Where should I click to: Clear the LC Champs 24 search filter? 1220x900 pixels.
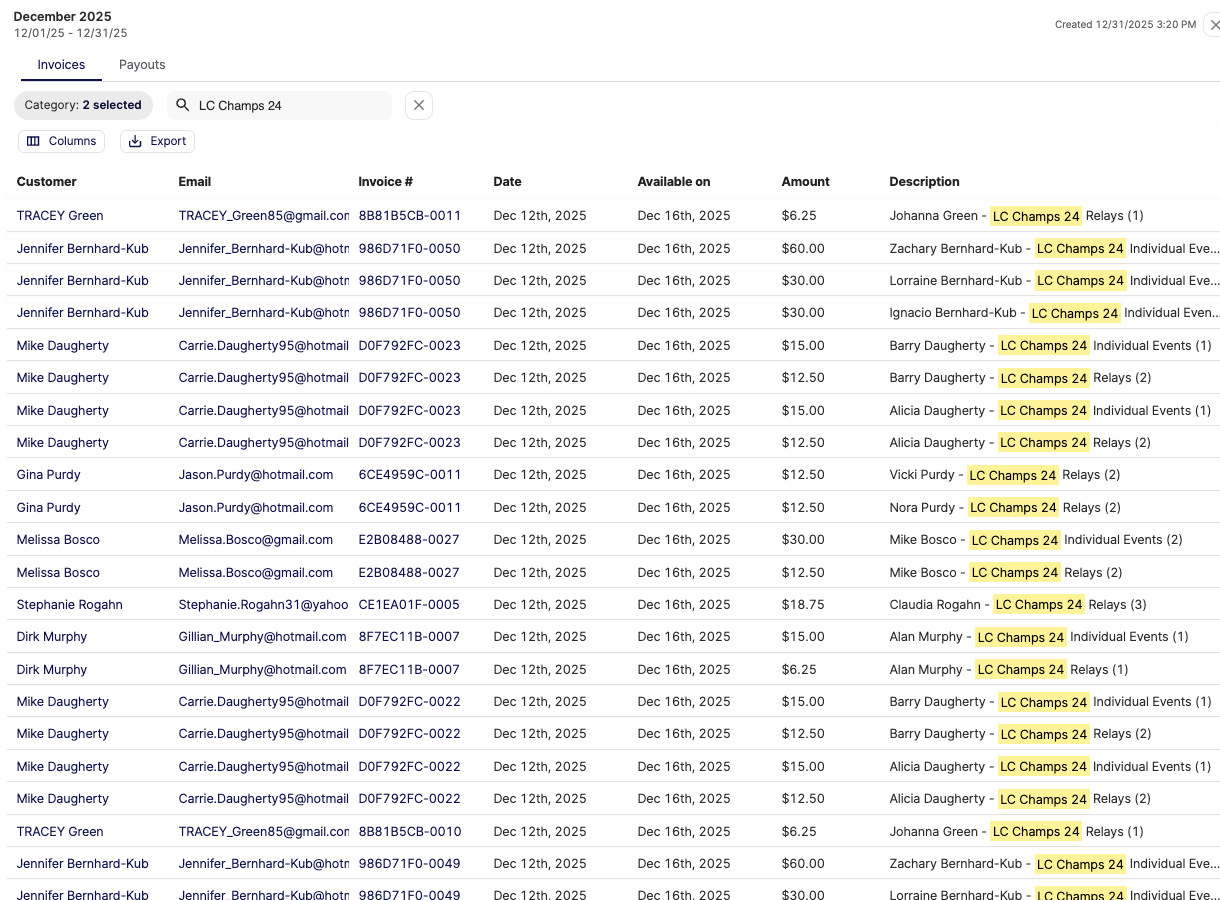(418, 105)
